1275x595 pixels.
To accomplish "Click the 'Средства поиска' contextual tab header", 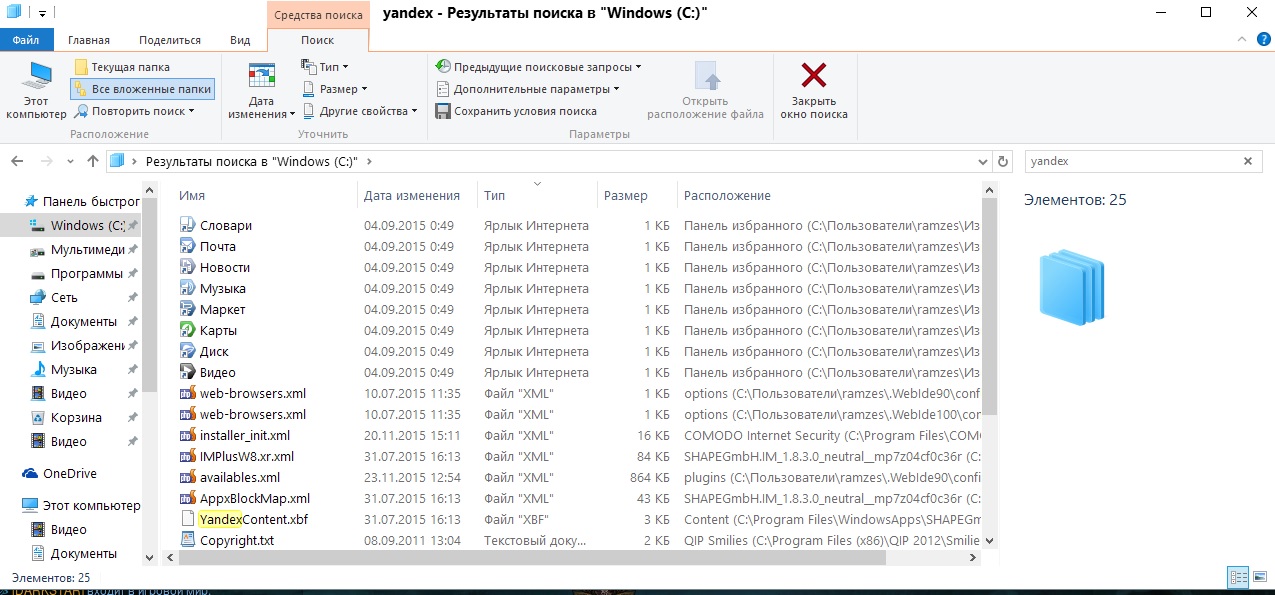I will pos(318,15).
